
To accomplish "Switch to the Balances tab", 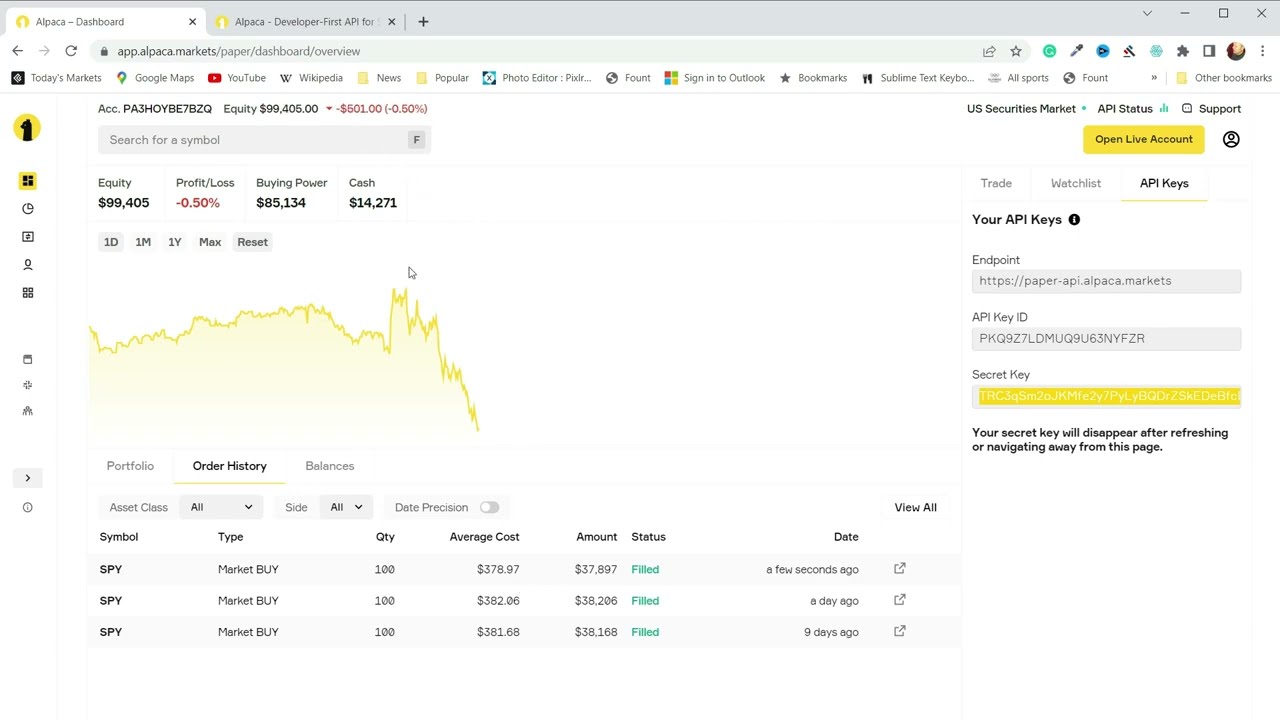I will 330,466.
